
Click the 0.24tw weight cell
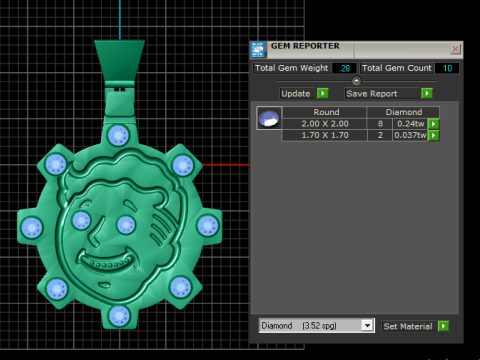(x=410, y=124)
